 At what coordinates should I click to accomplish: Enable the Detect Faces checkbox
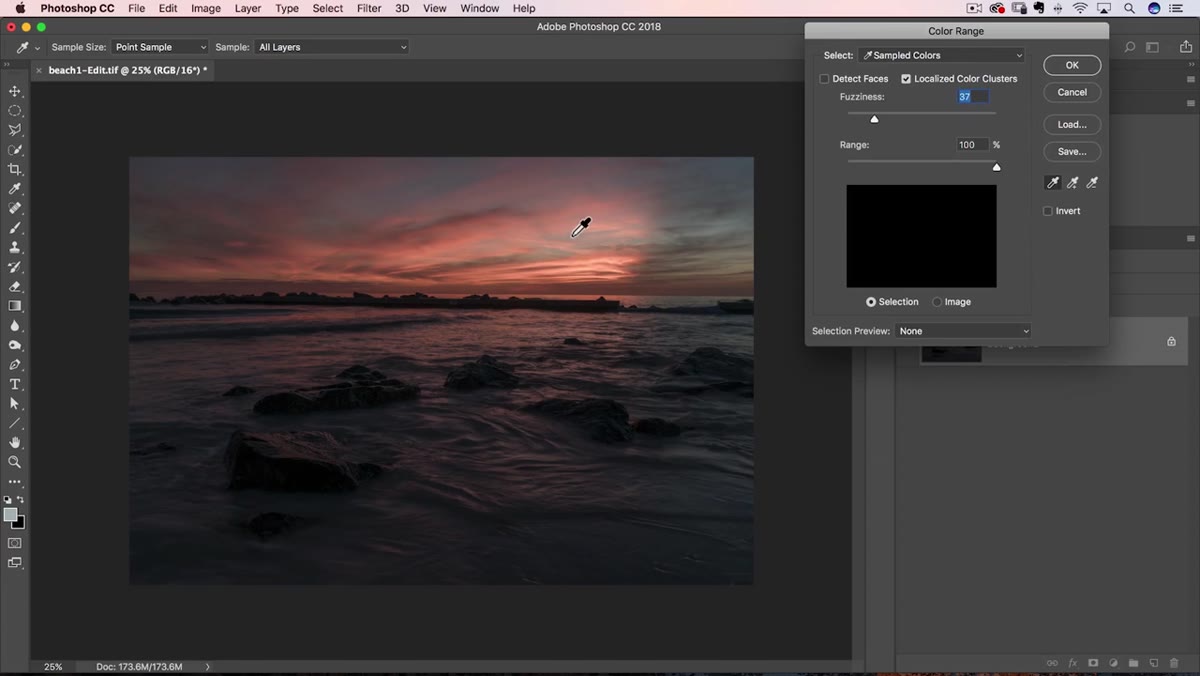pyautogui.click(x=825, y=79)
